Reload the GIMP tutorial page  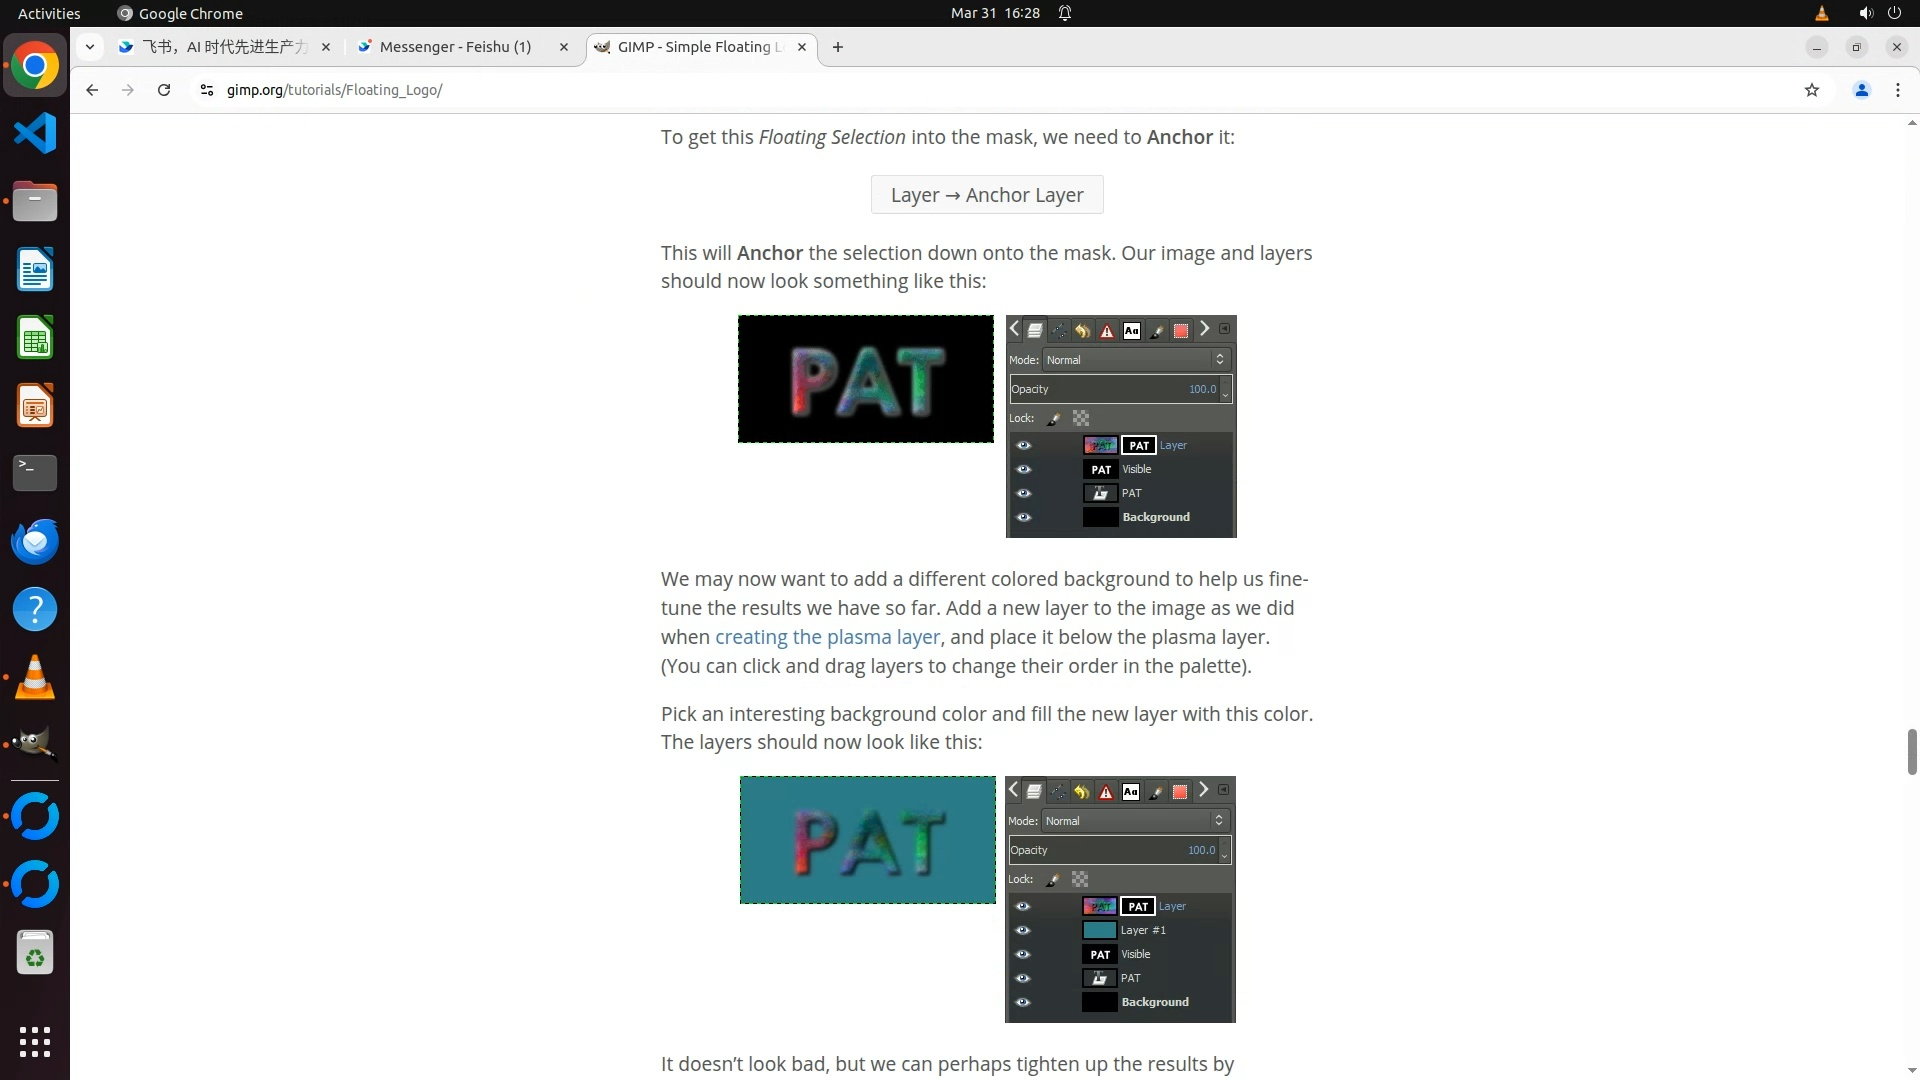tap(164, 90)
